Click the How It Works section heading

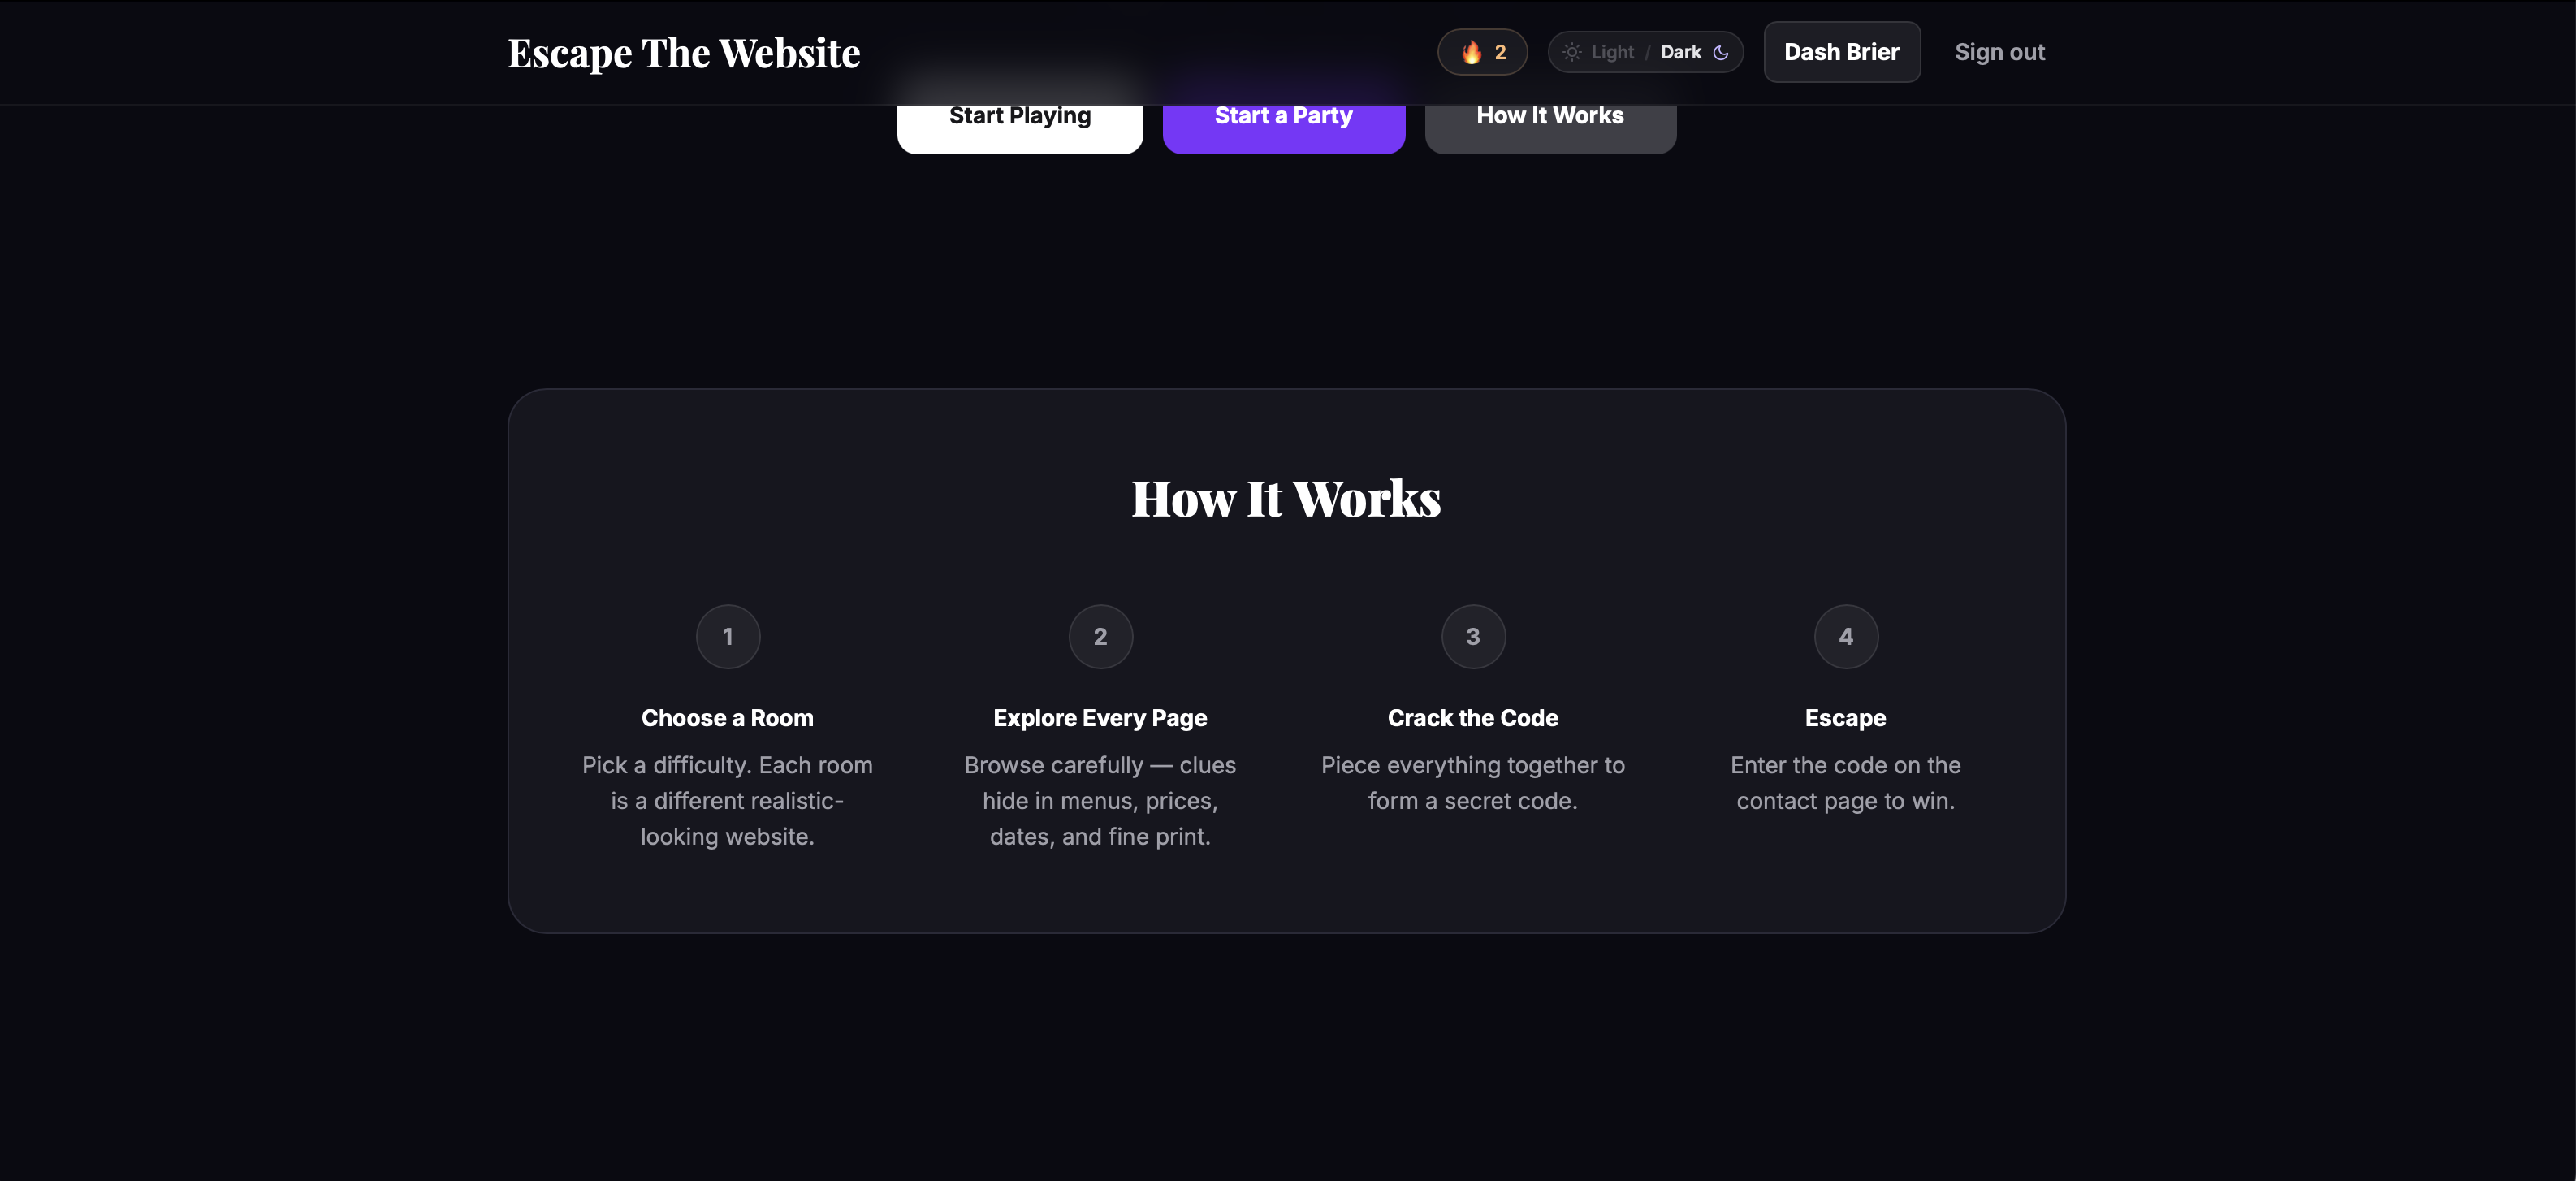pos(1286,498)
